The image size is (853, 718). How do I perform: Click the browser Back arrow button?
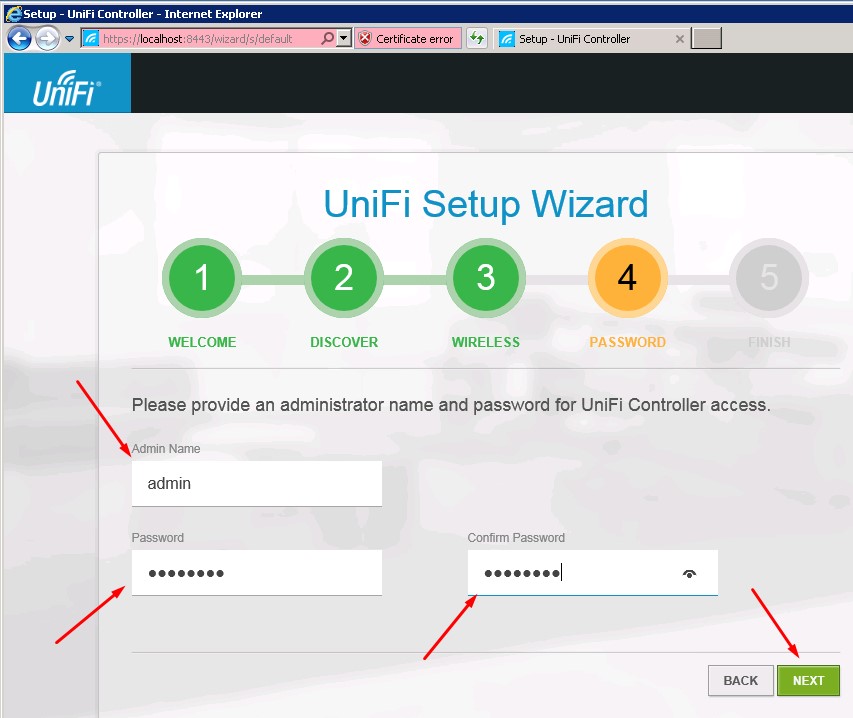(x=20, y=39)
